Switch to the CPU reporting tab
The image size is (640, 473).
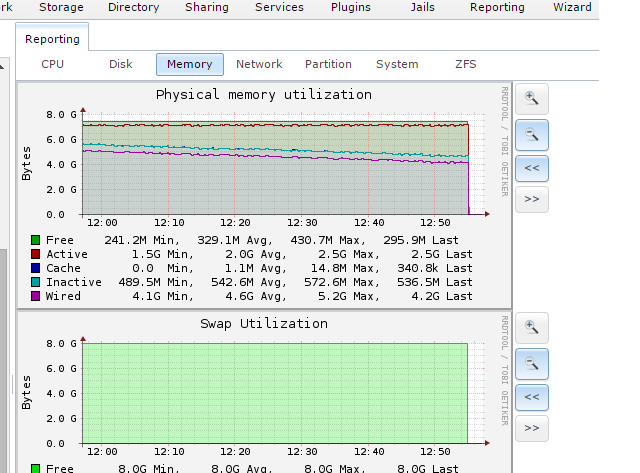(53, 64)
